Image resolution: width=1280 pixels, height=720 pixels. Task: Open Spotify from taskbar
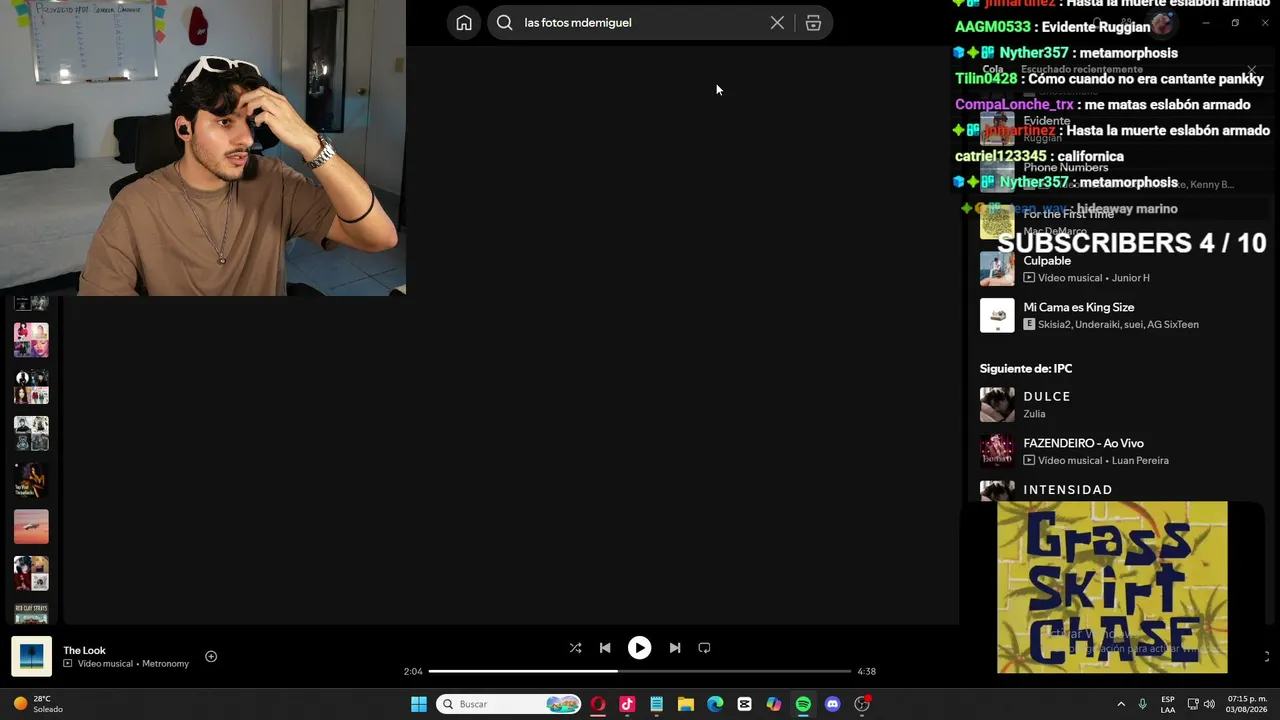[x=803, y=704]
